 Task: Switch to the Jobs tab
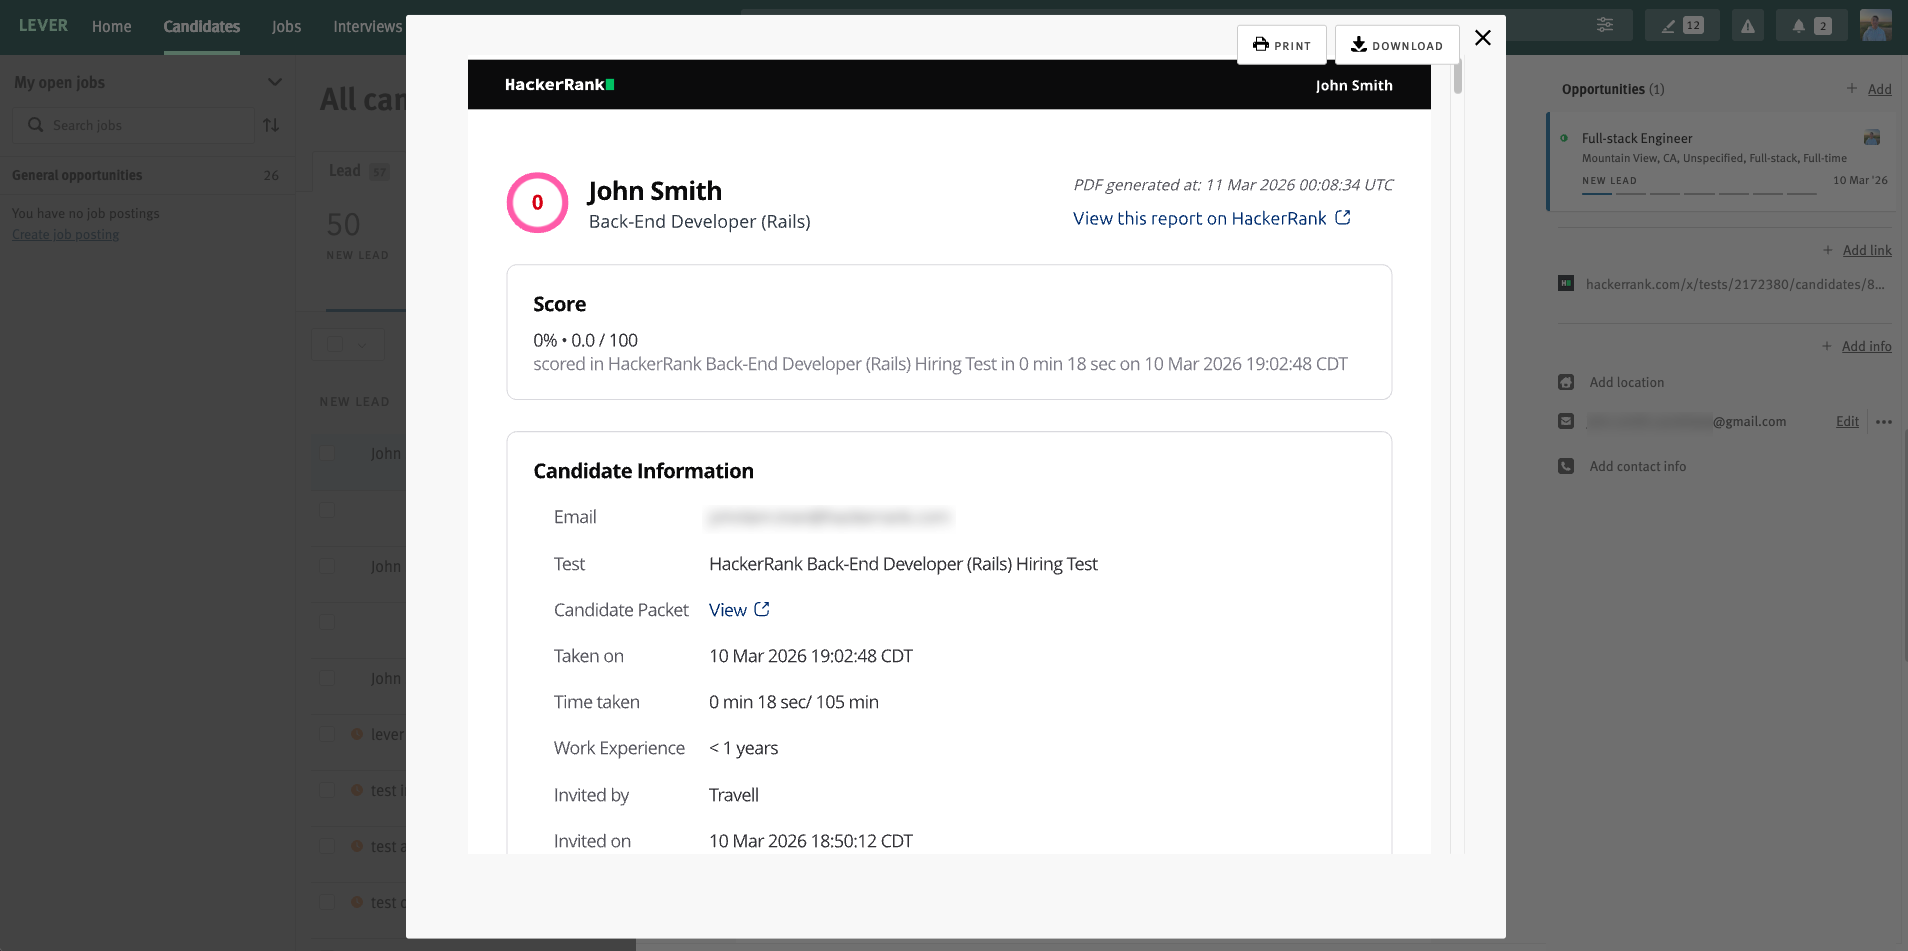pyautogui.click(x=286, y=27)
